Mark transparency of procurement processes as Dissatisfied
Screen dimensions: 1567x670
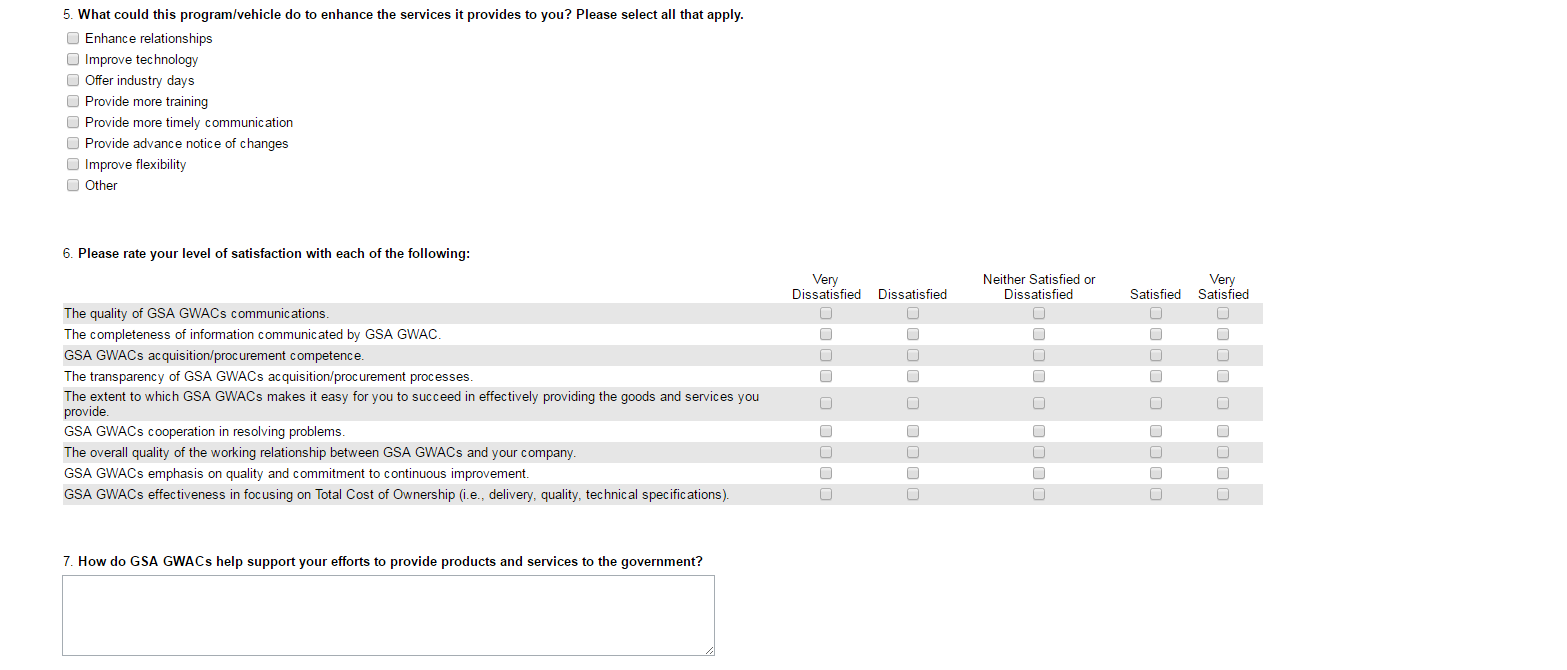(x=913, y=376)
